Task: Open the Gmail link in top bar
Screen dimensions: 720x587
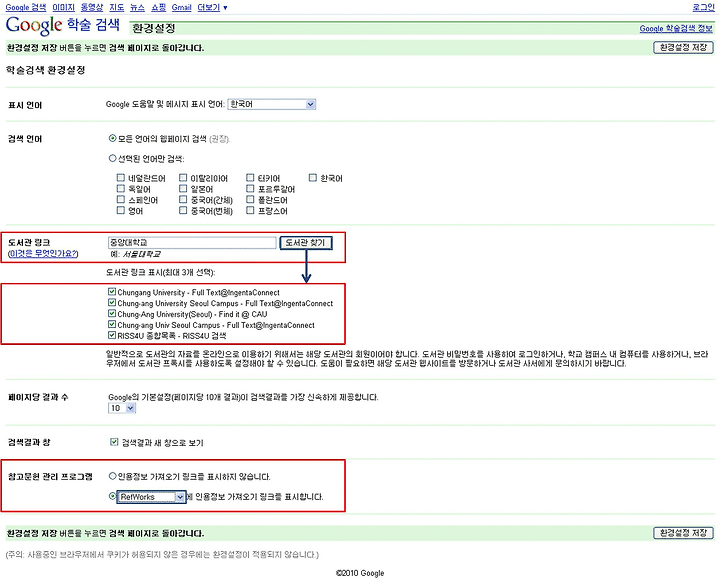Action: click(181, 7)
